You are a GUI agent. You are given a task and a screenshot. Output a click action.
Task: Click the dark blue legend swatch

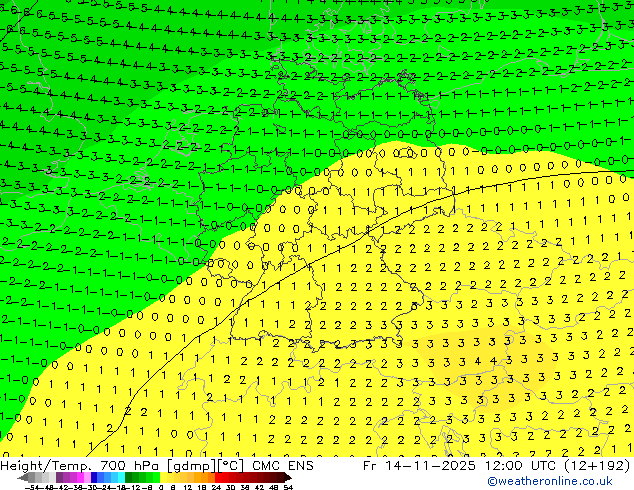tap(94, 477)
